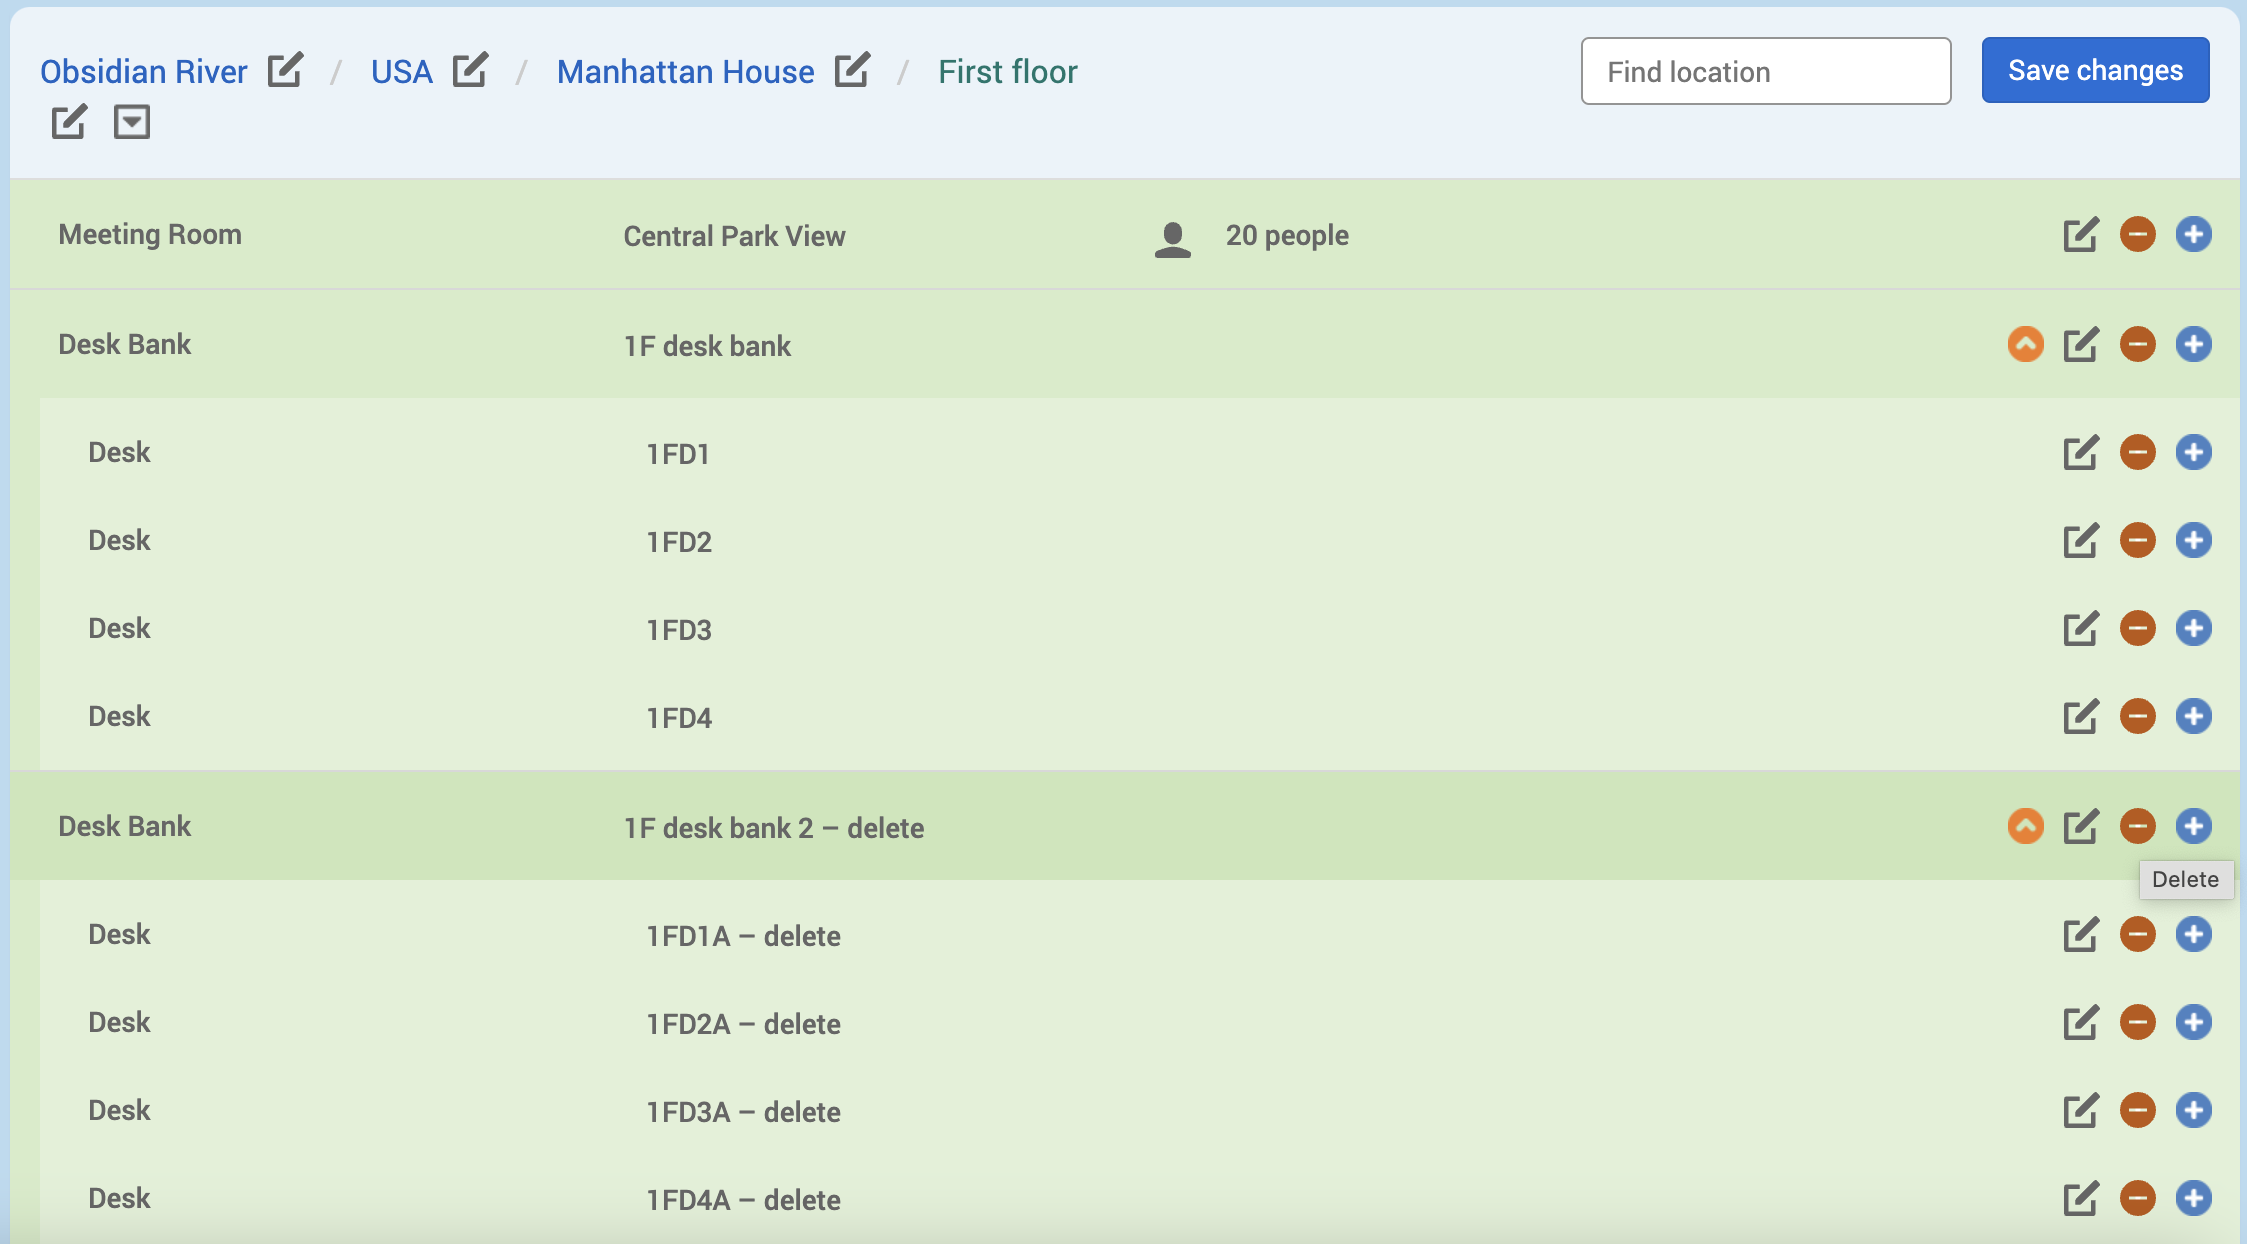Navigate to USA breadcrumb link
This screenshot has height=1244, width=2247.
click(x=401, y=72)
